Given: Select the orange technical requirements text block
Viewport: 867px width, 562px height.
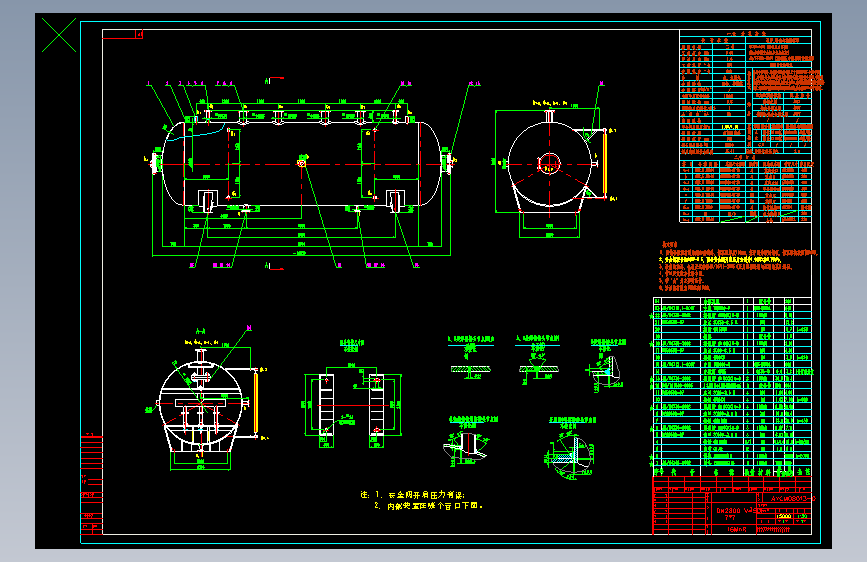Looking at the screenshot, I should [738, 266].
